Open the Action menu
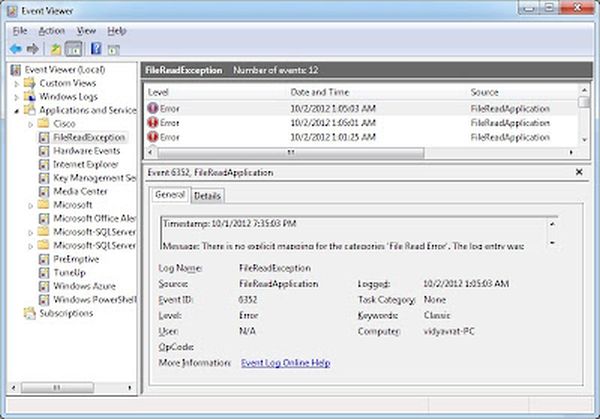Screen dimensions: 600x419 click(x=52, y=31)
